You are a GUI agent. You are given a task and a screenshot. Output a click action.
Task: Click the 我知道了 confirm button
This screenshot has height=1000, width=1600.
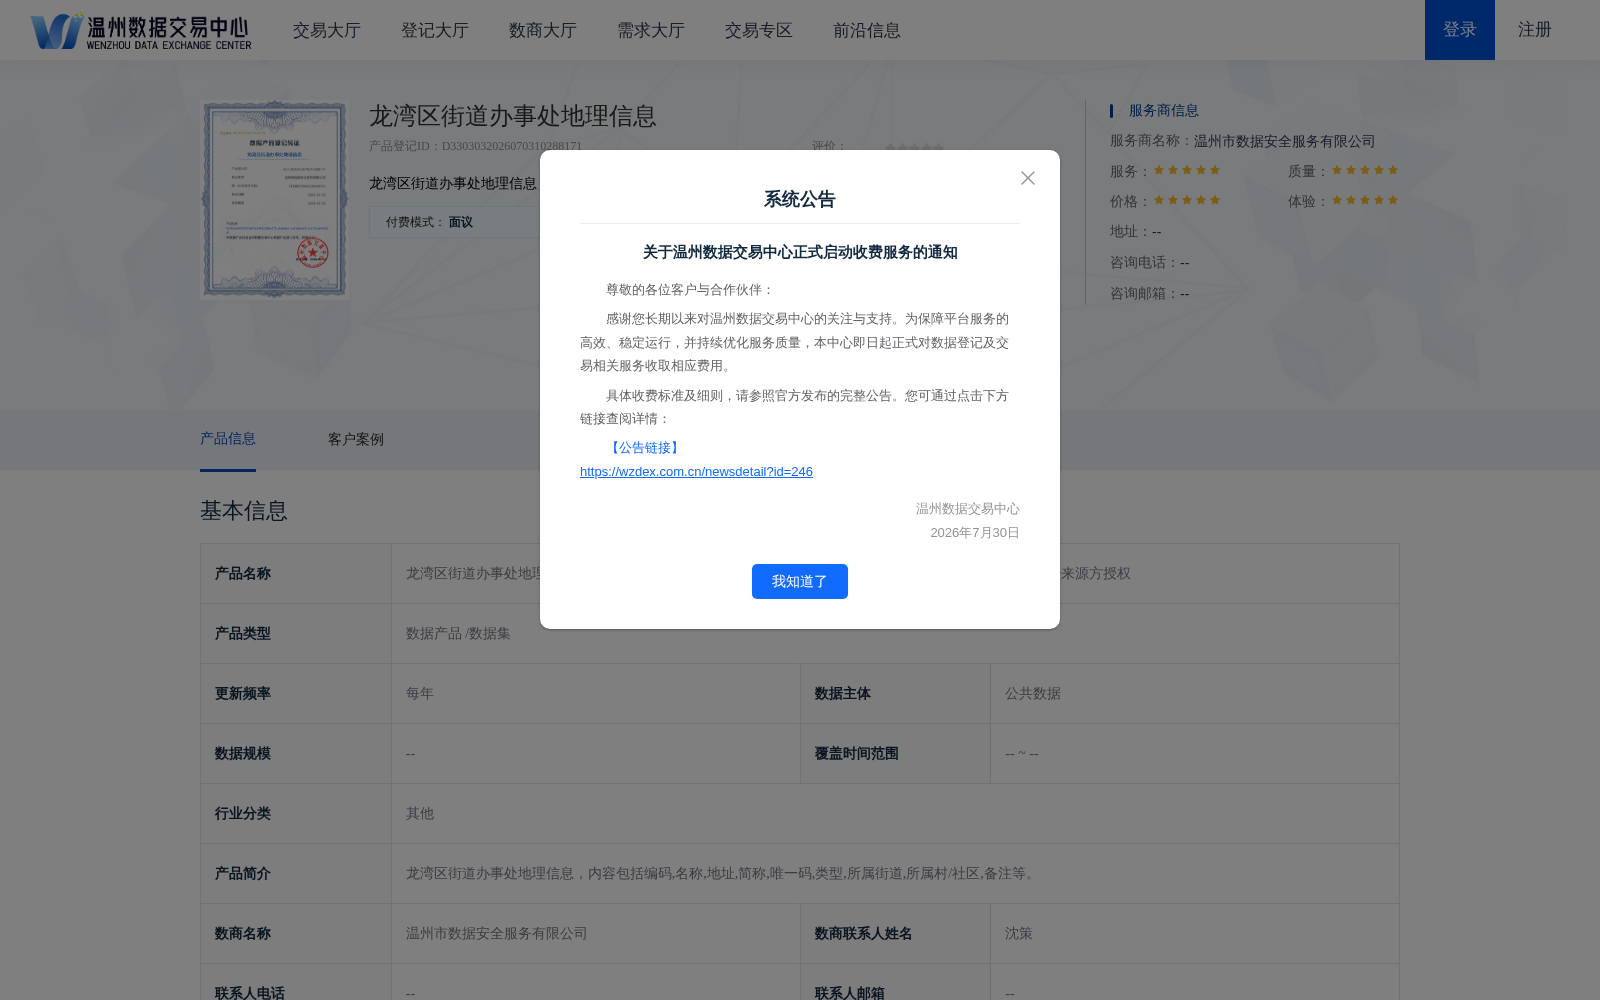(800, 581)
